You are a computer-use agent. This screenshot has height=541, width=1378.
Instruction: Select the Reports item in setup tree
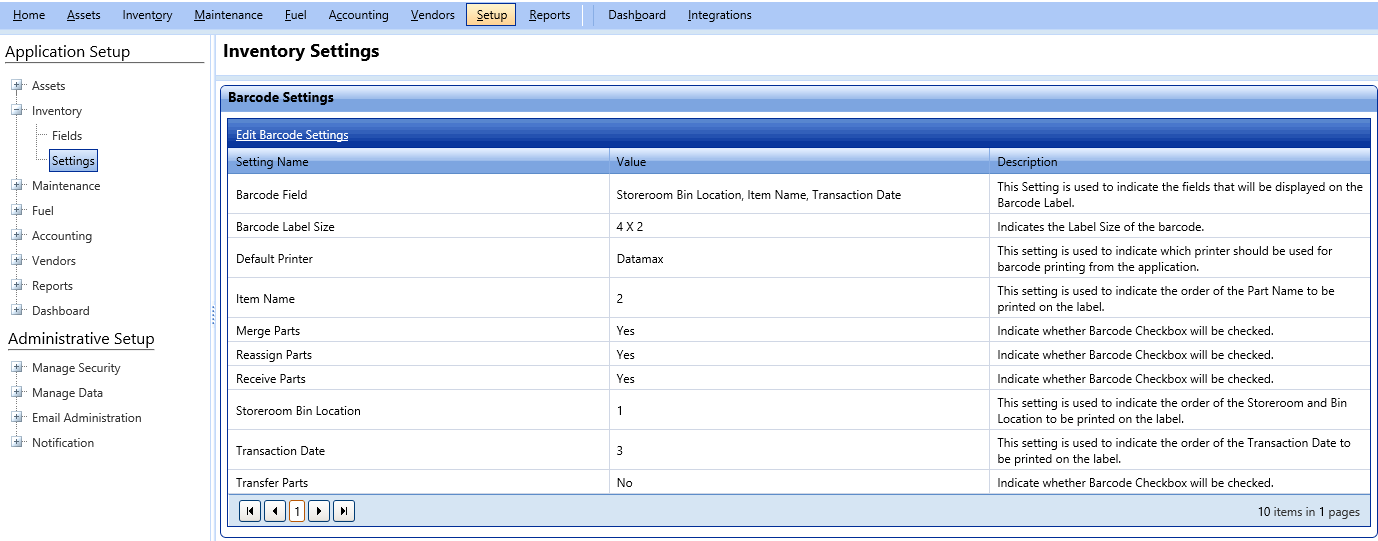tap(52, 286)
